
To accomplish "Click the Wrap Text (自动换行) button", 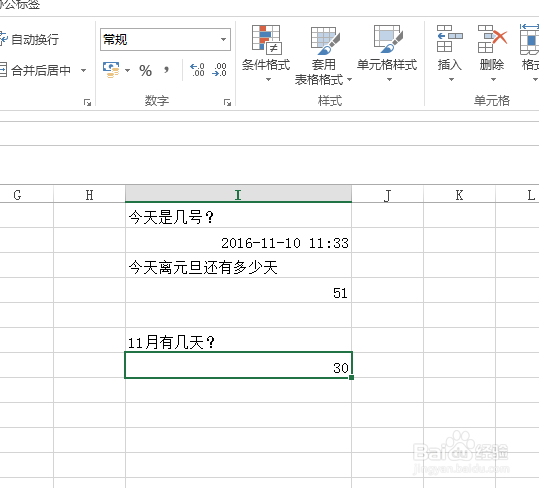I will 30,39.
